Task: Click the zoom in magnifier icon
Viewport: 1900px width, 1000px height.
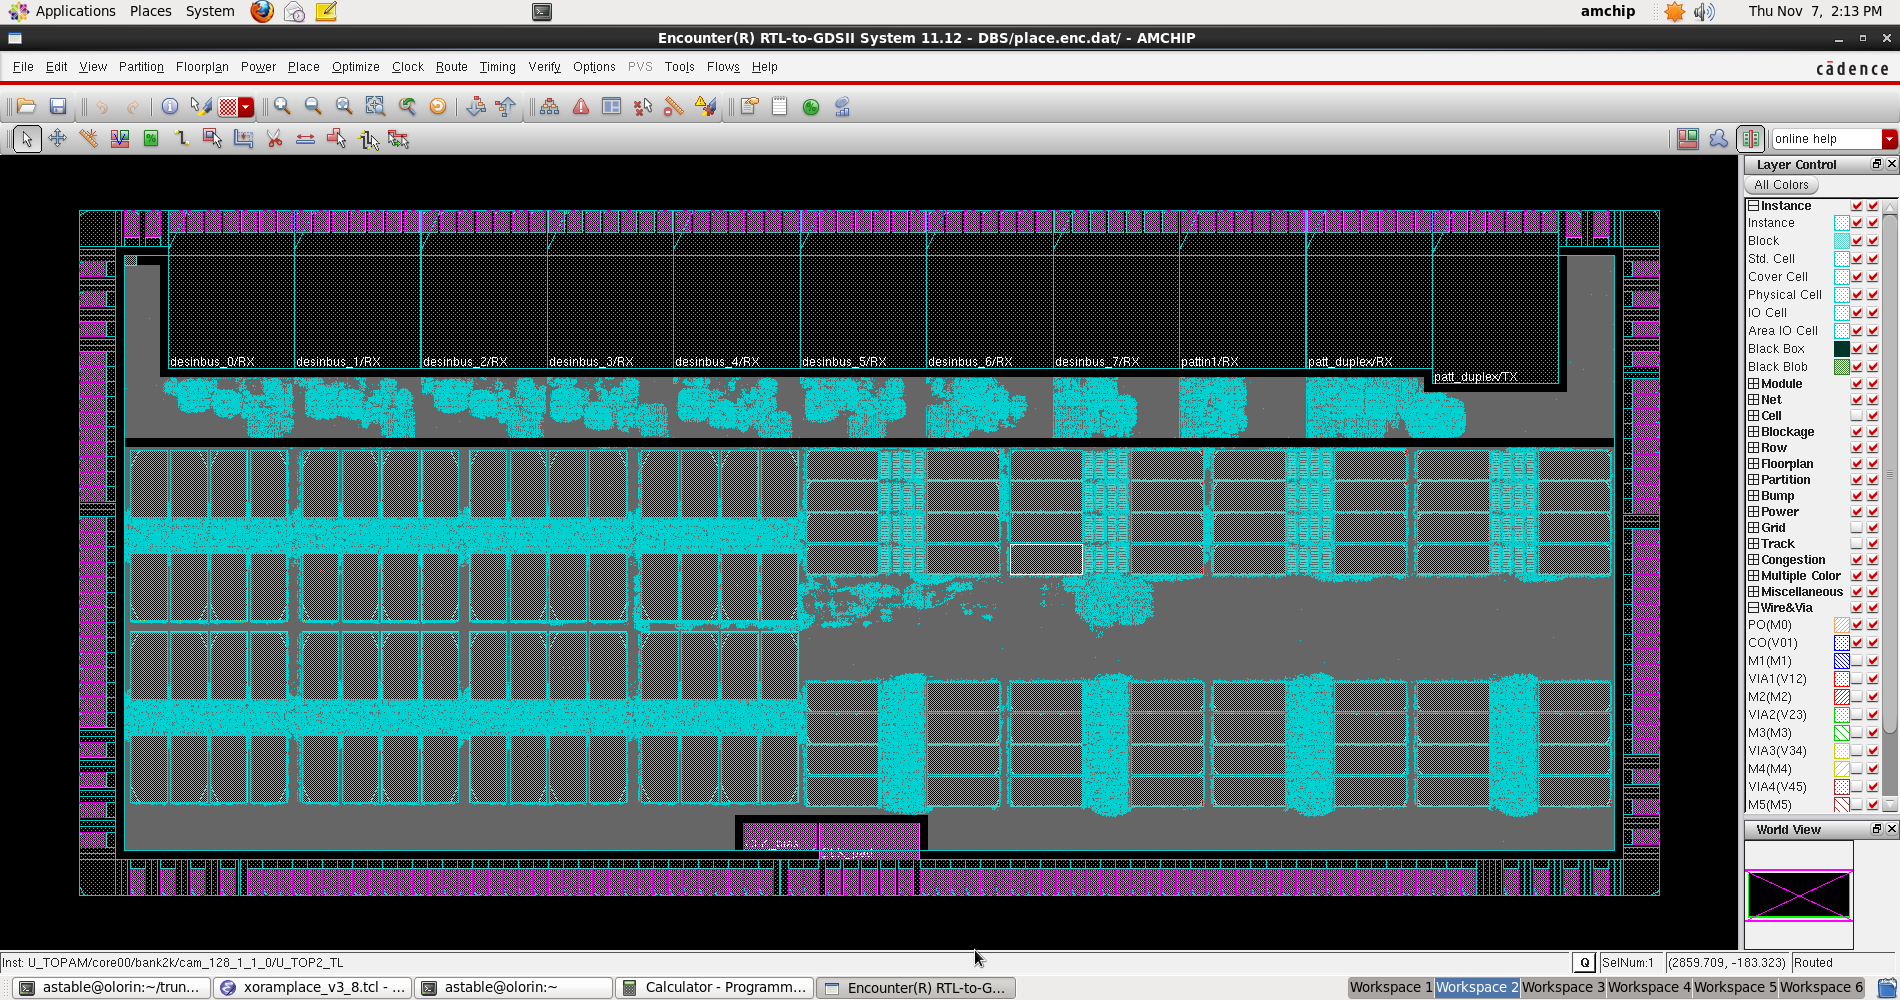Action: (283, 107)
